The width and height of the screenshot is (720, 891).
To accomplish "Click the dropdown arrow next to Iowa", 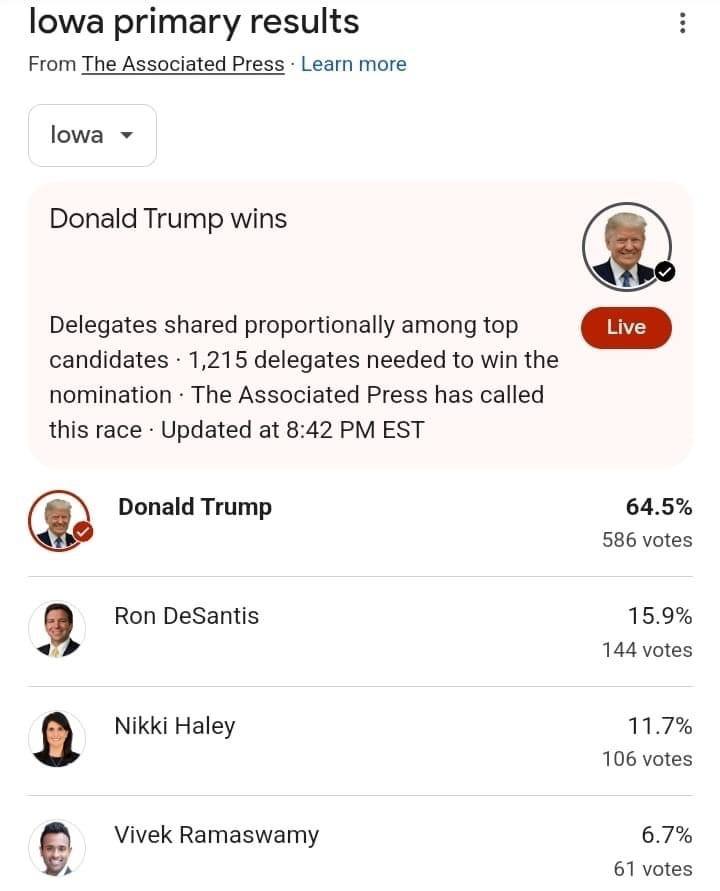I will coord(127,135).
